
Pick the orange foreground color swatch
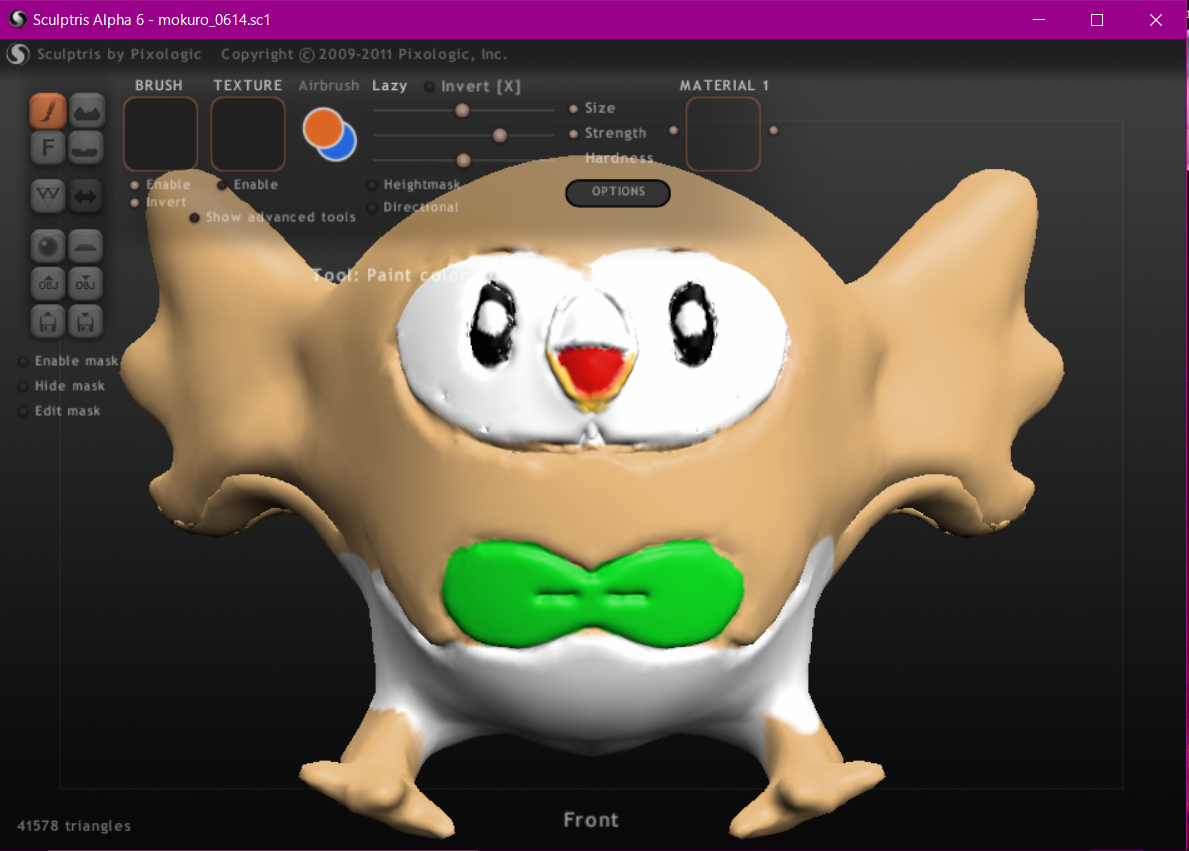point(322,126)
